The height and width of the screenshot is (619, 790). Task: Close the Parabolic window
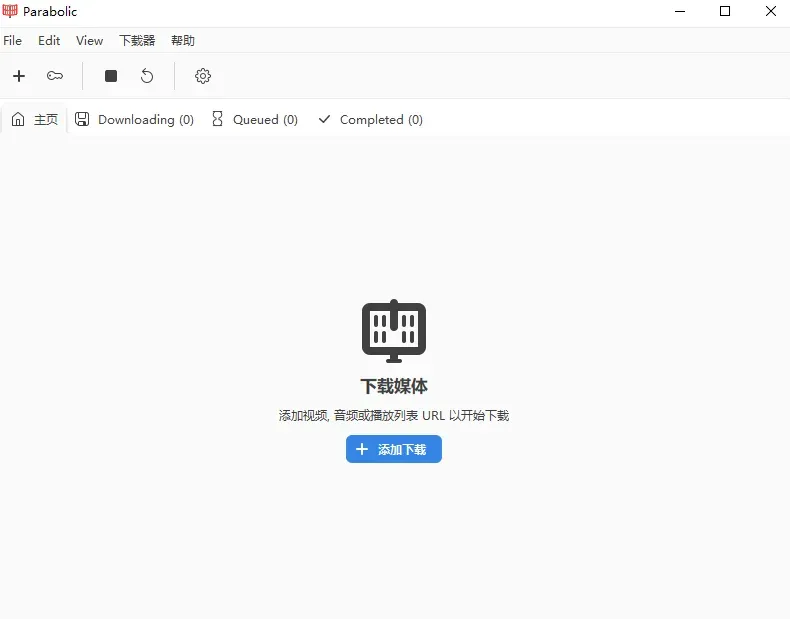tap(770, 11)
